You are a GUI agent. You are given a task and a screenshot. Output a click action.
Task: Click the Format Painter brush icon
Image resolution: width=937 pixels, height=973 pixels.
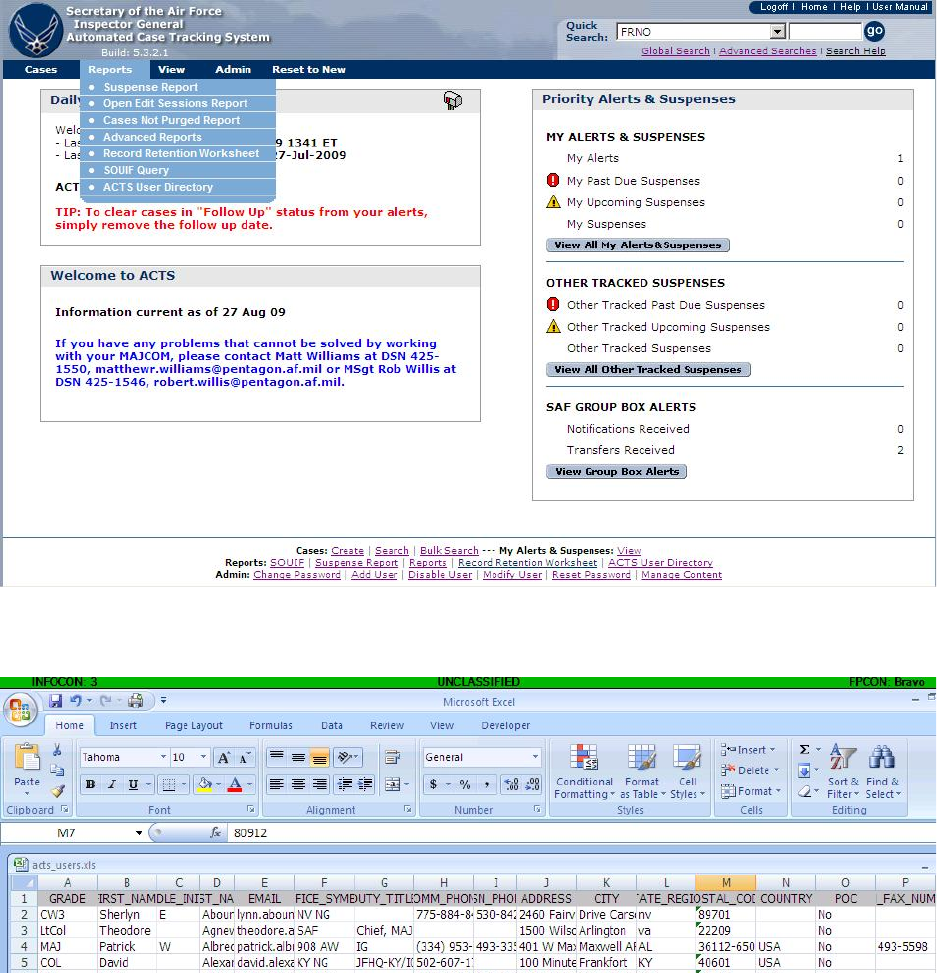pyautogui.click(x=57, y=791)
